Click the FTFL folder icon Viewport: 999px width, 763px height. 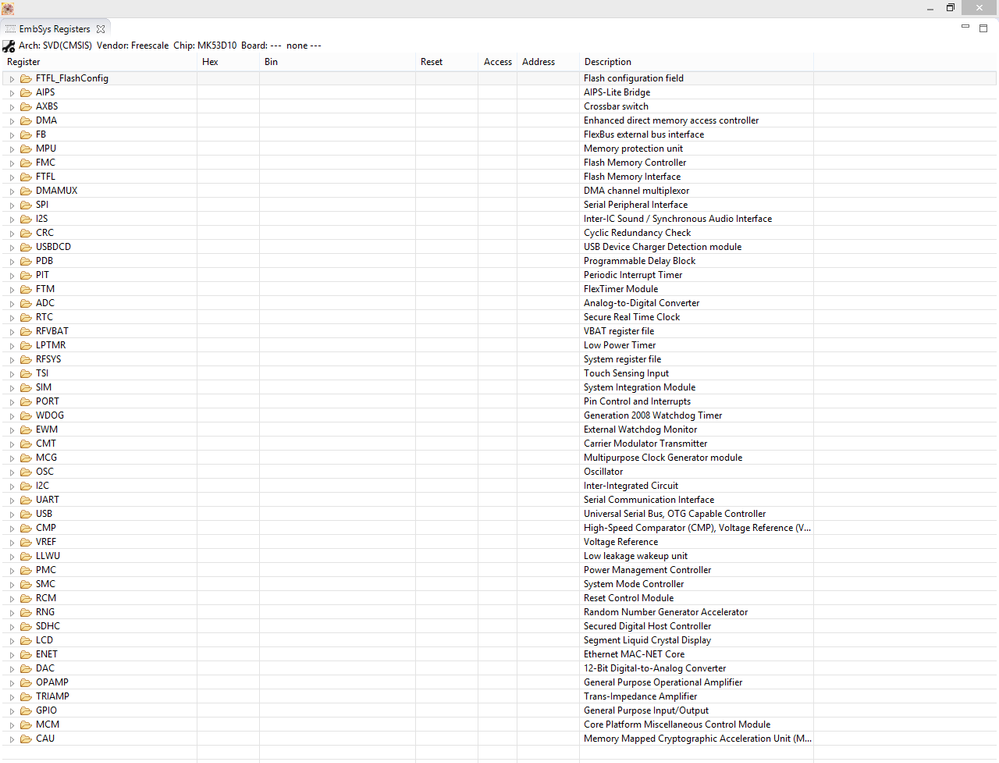click(25, 176)
